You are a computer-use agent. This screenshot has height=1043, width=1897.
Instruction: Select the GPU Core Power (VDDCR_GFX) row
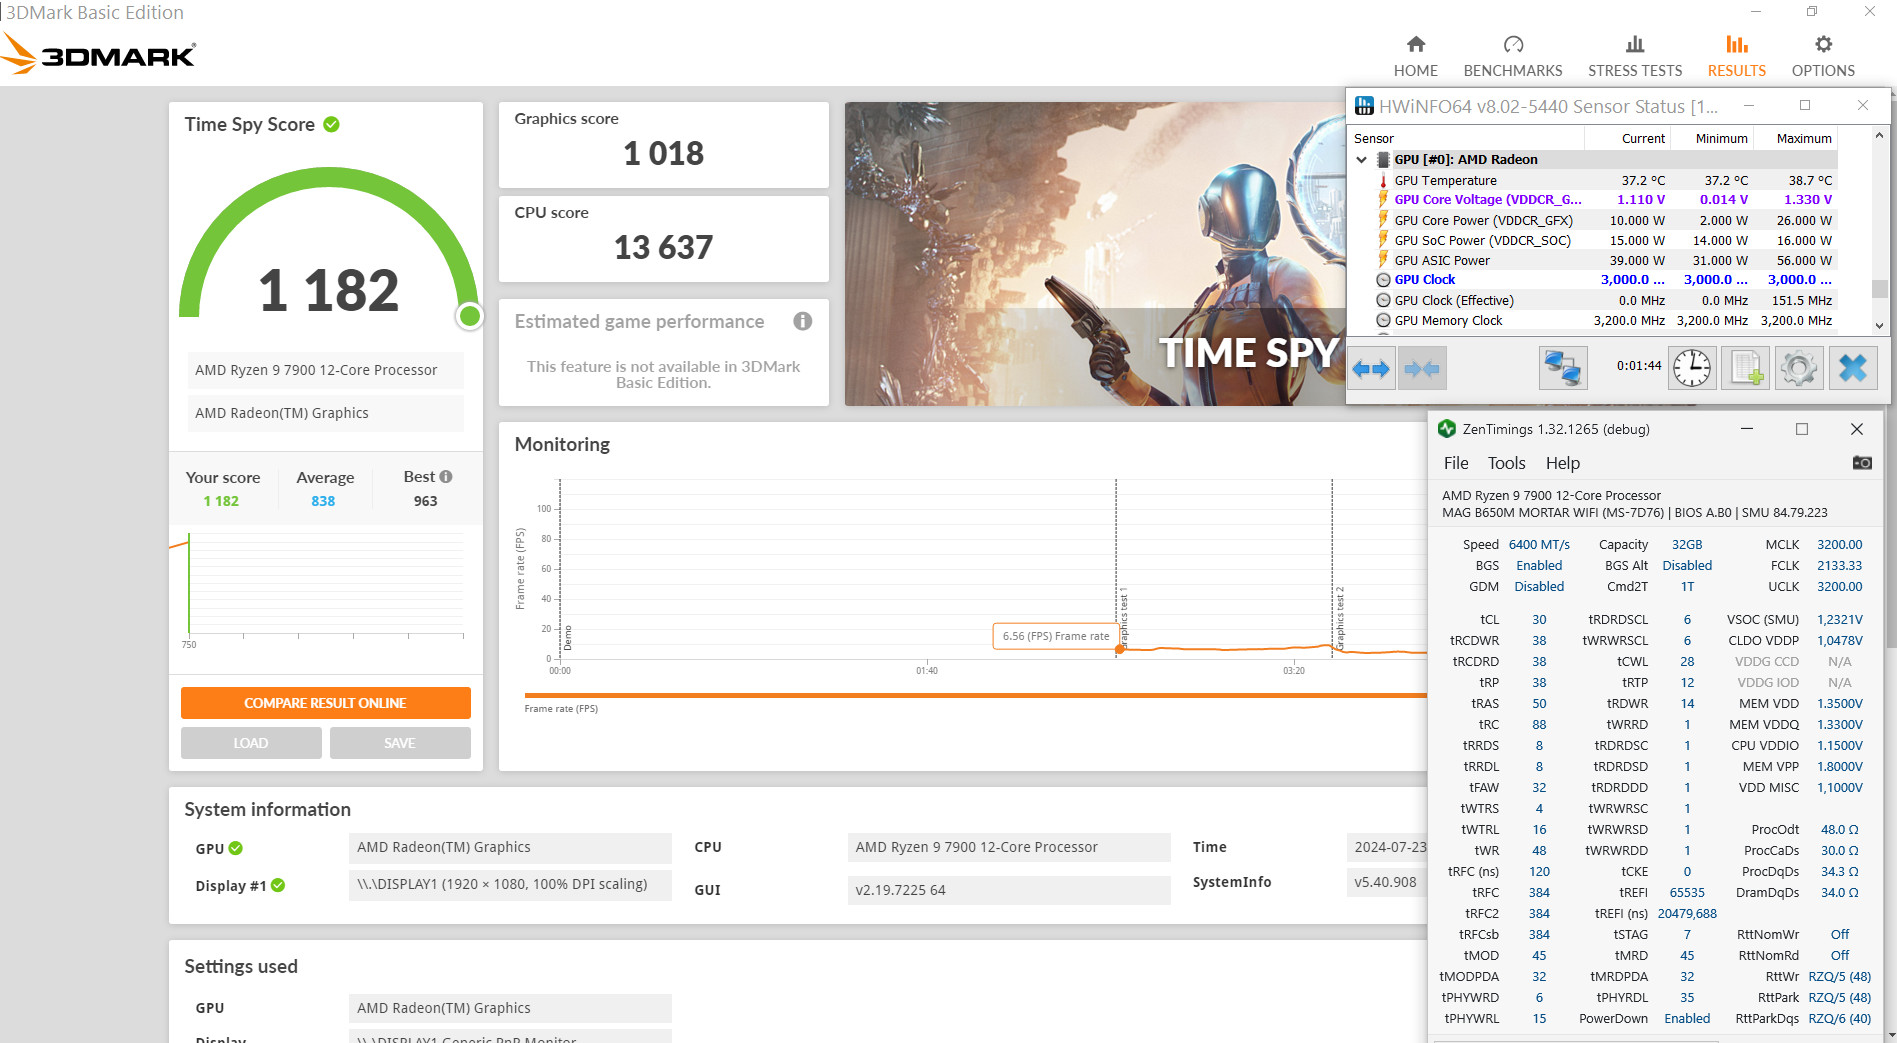(x=1604, y=221)
